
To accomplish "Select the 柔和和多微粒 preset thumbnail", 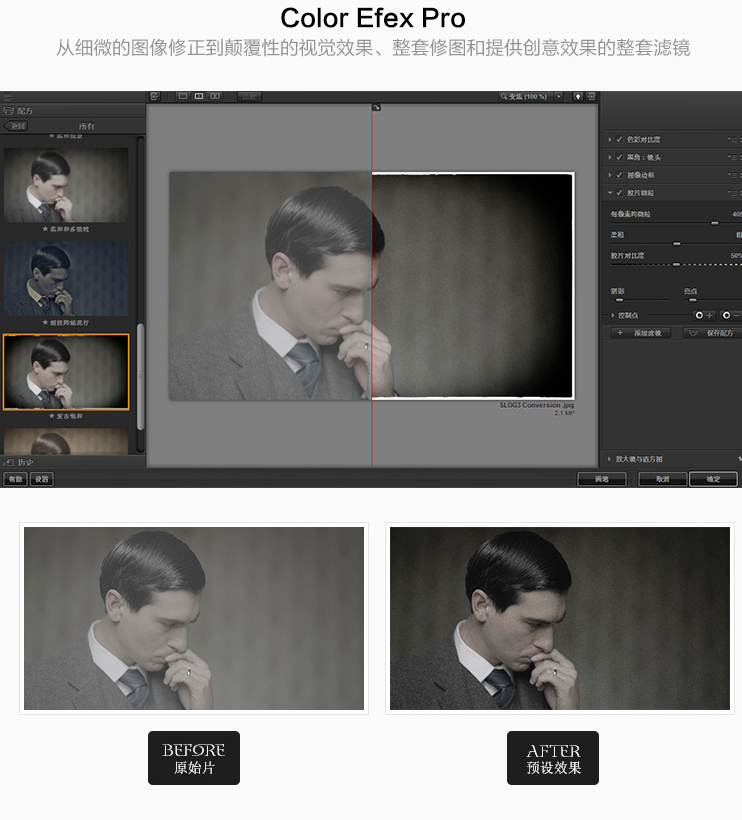I will coord(66,185).
